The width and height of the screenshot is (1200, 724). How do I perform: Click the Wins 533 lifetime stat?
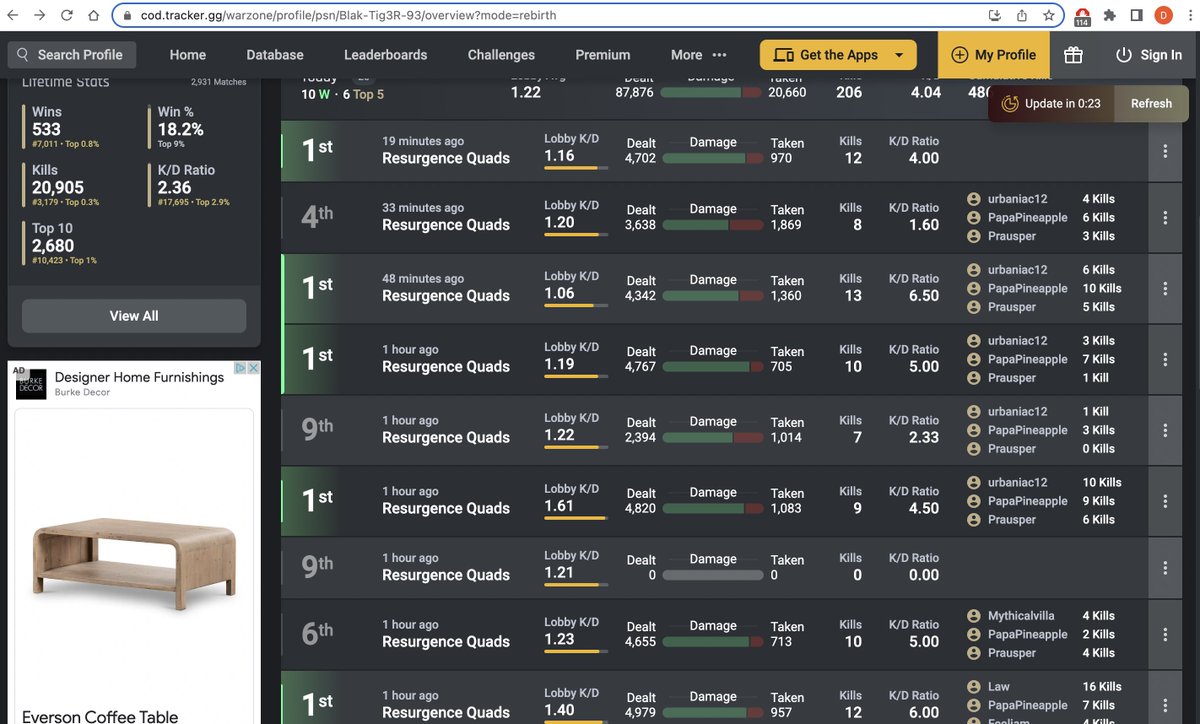[x=63, y=126]
